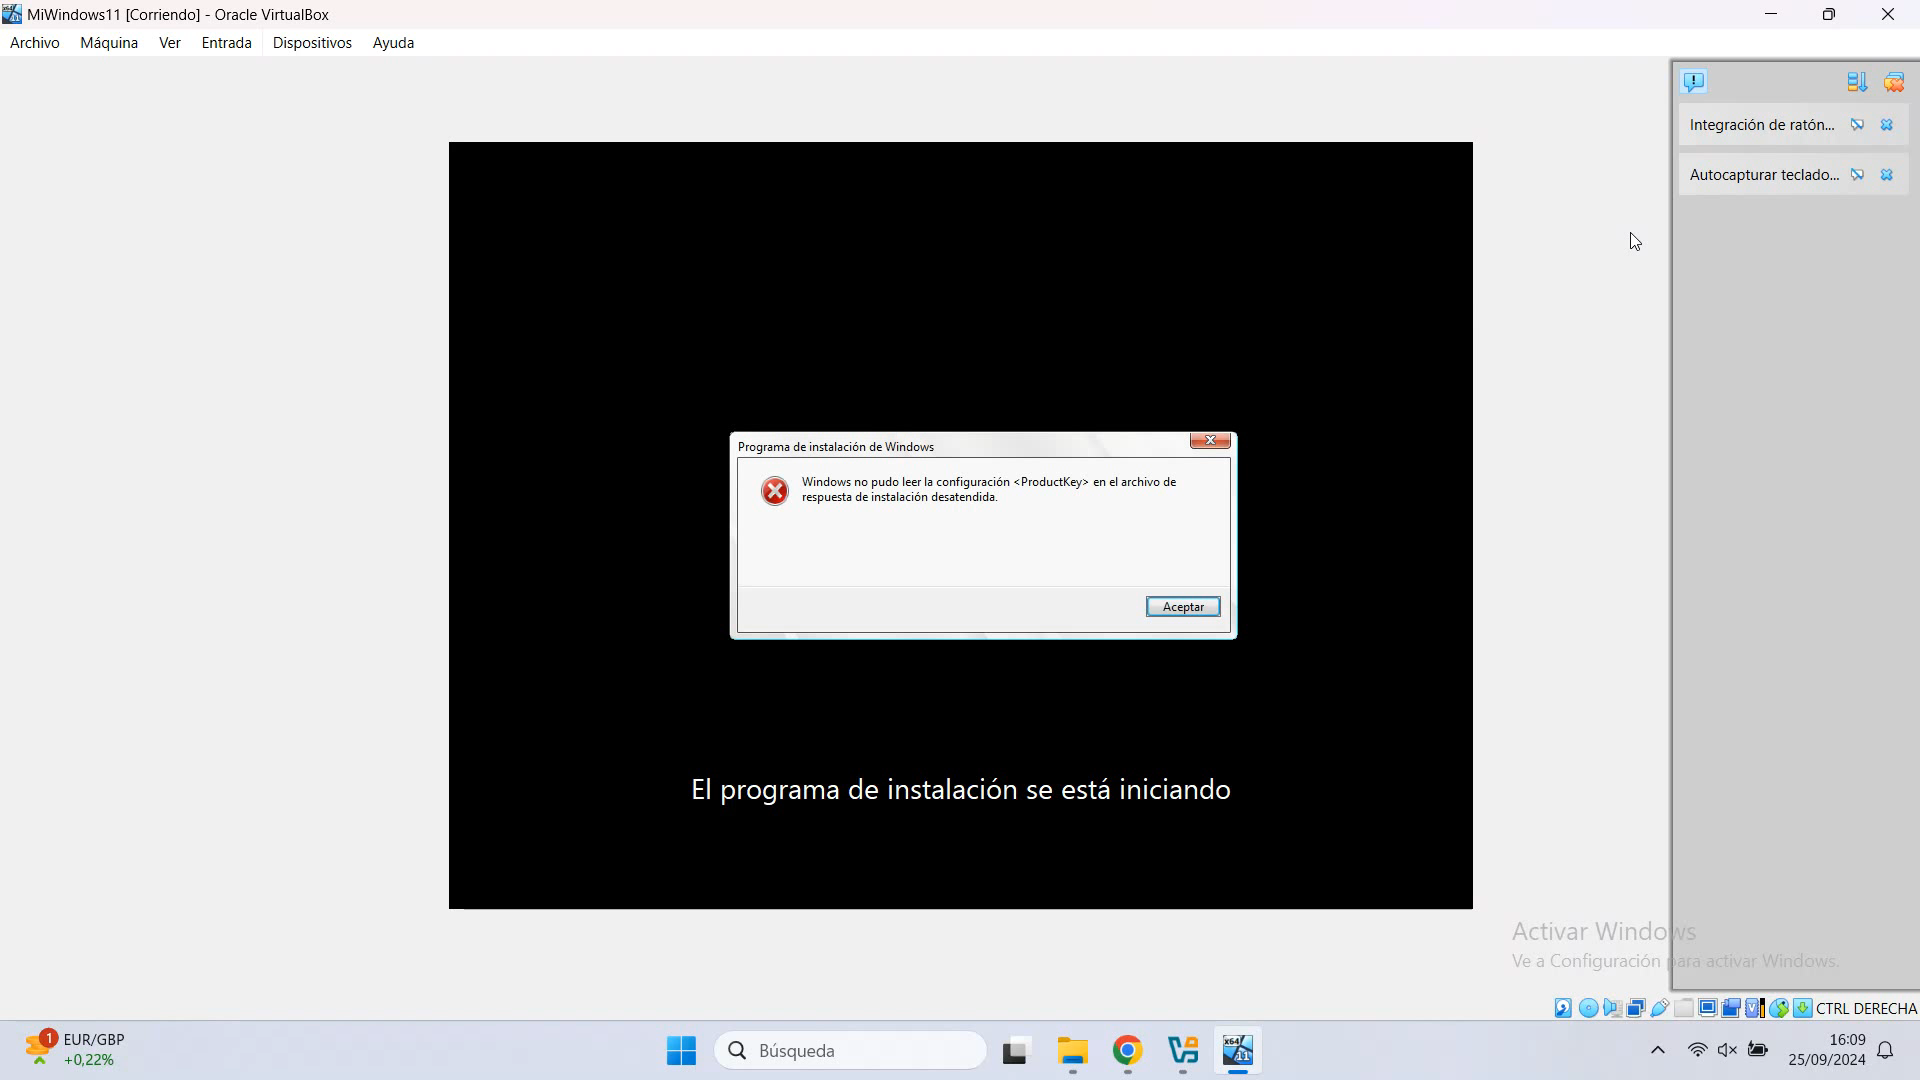Open the Dispositivos menu
1920x1080 pixels.
(312, 42)
